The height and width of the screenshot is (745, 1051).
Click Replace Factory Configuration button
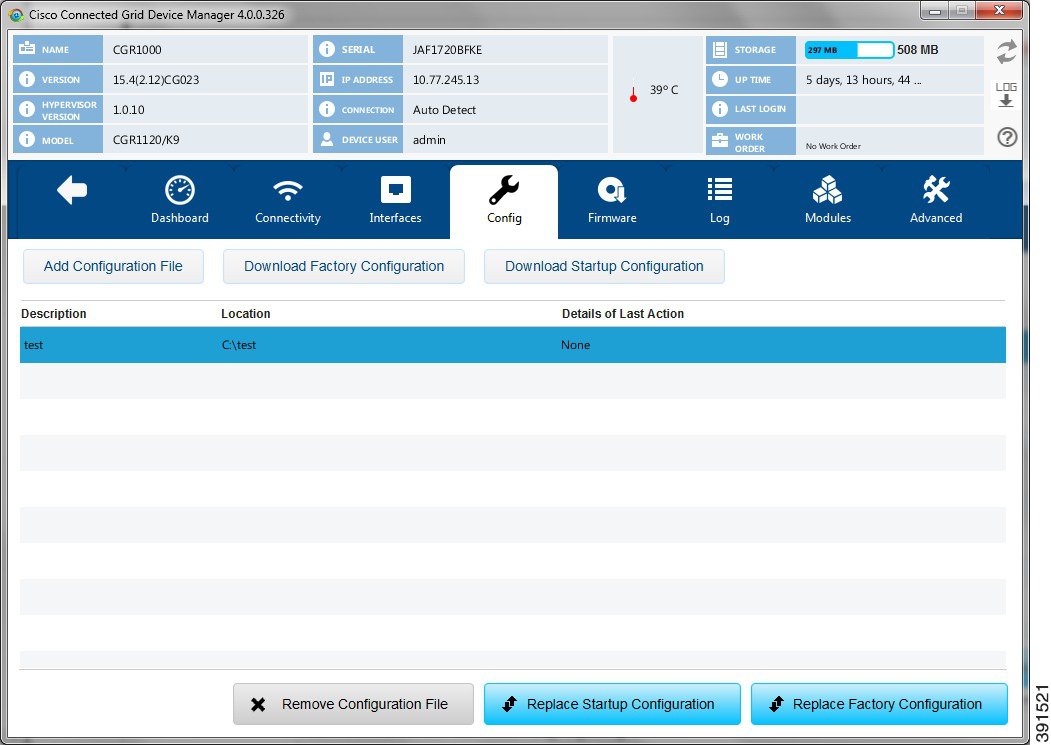point(879,704)
